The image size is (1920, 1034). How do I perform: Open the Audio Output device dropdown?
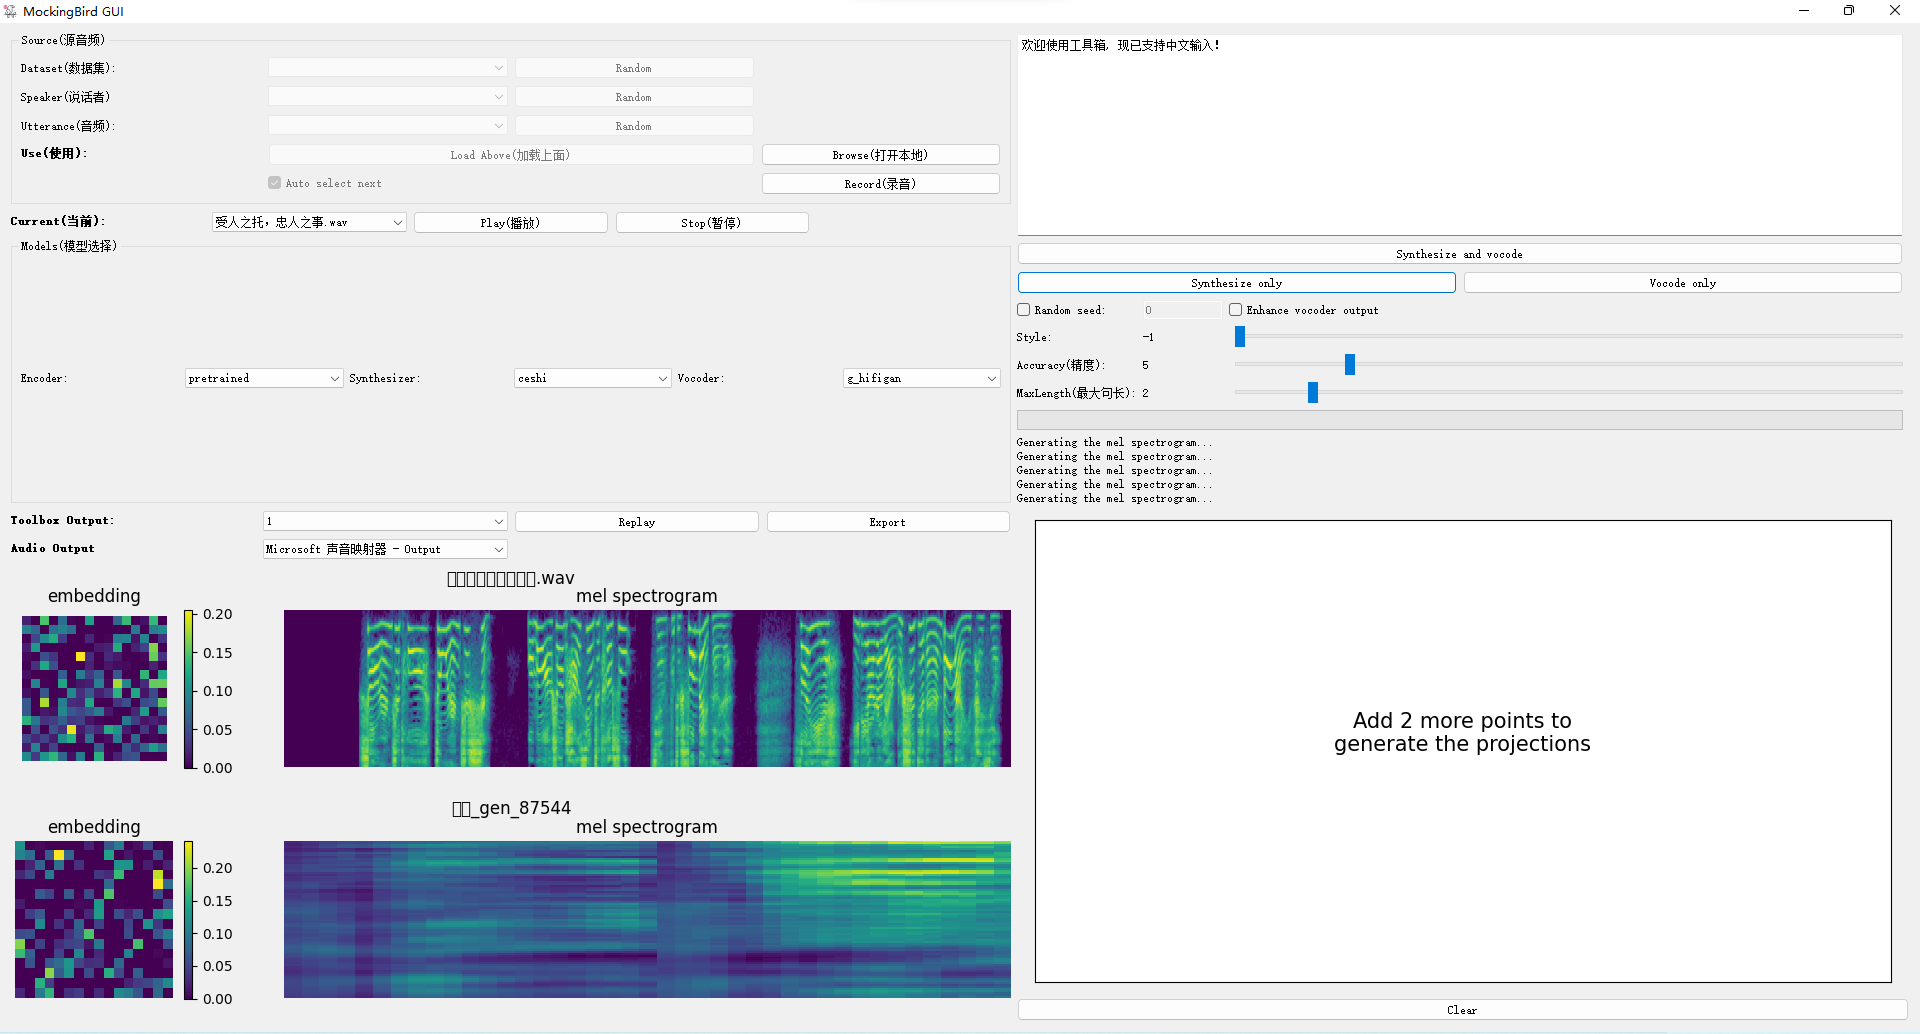385,549
